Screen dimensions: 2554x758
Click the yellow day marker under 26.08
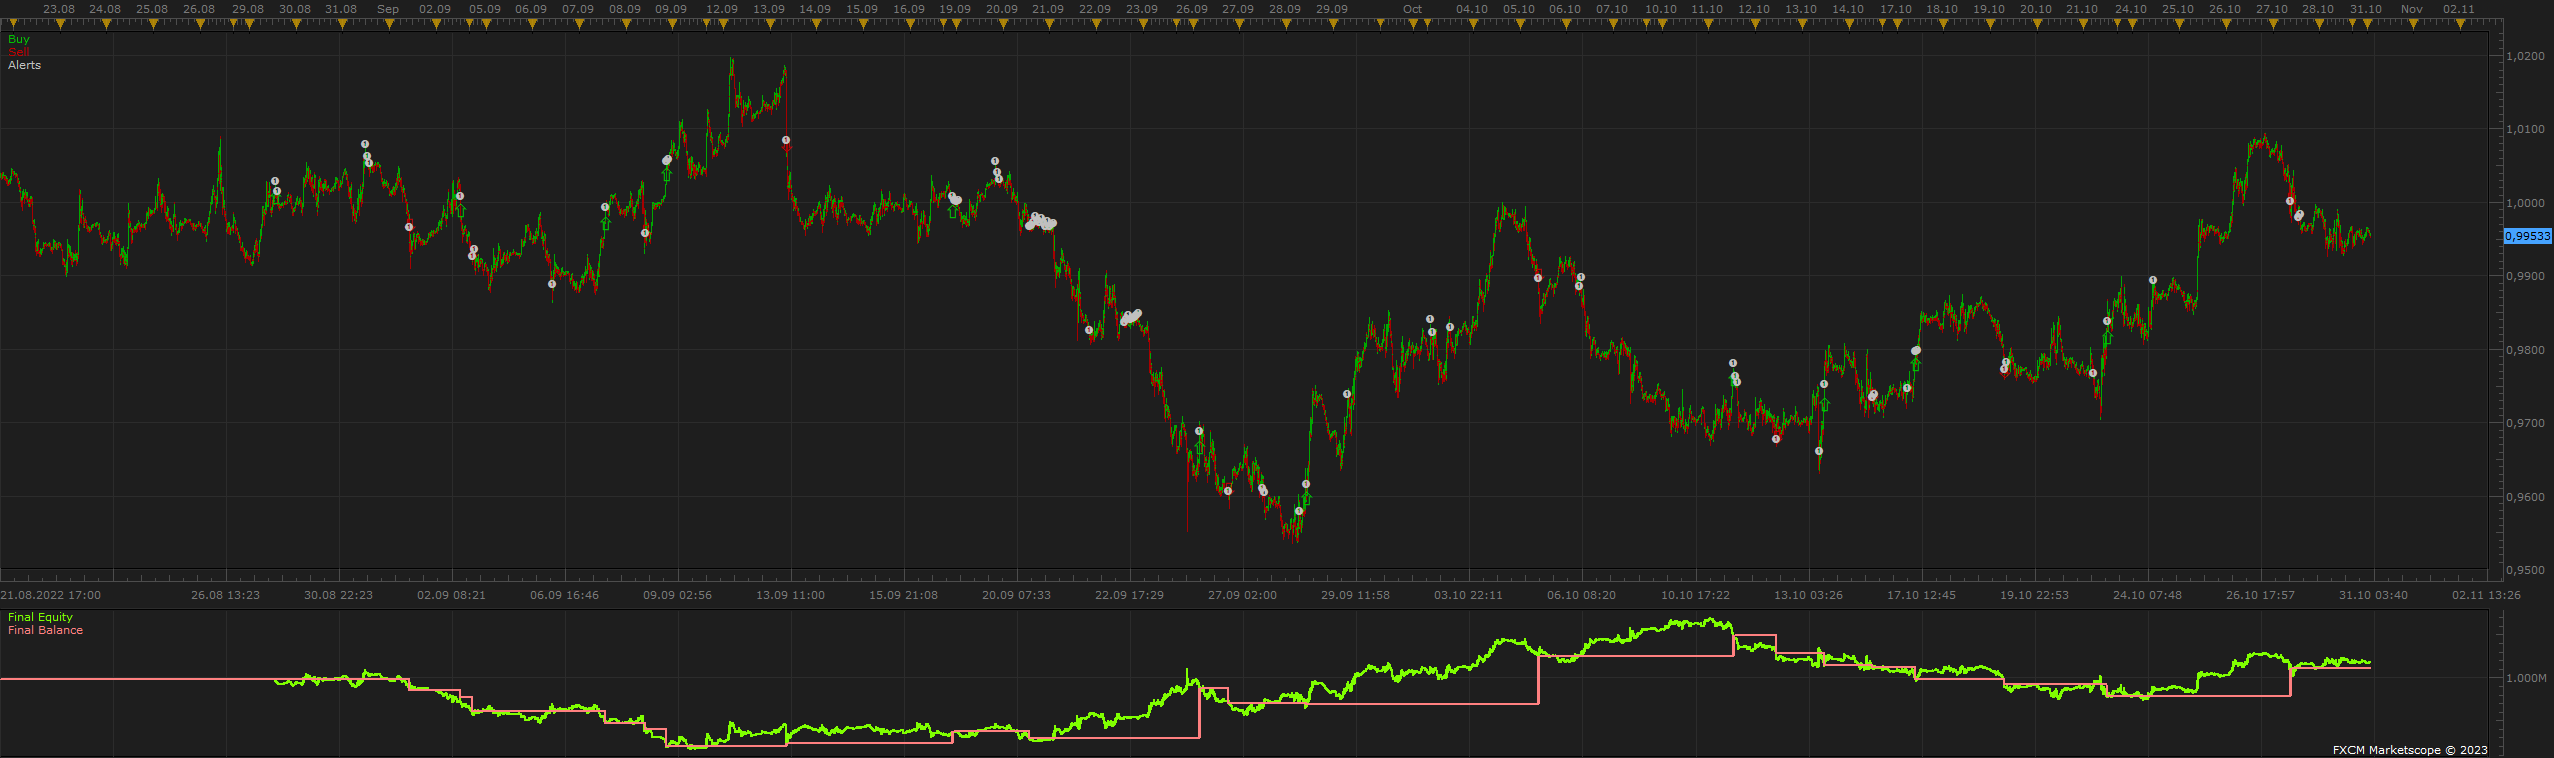click(200, 25)
